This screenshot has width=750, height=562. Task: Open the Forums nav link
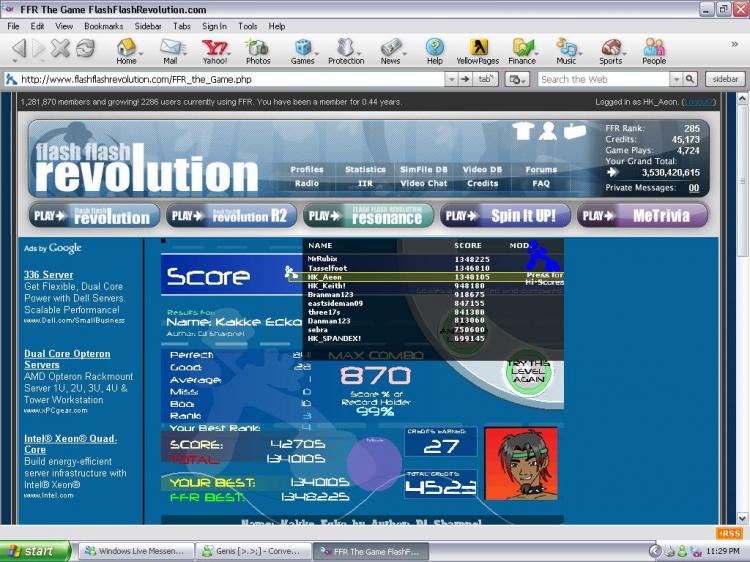(x=541, y=169)
